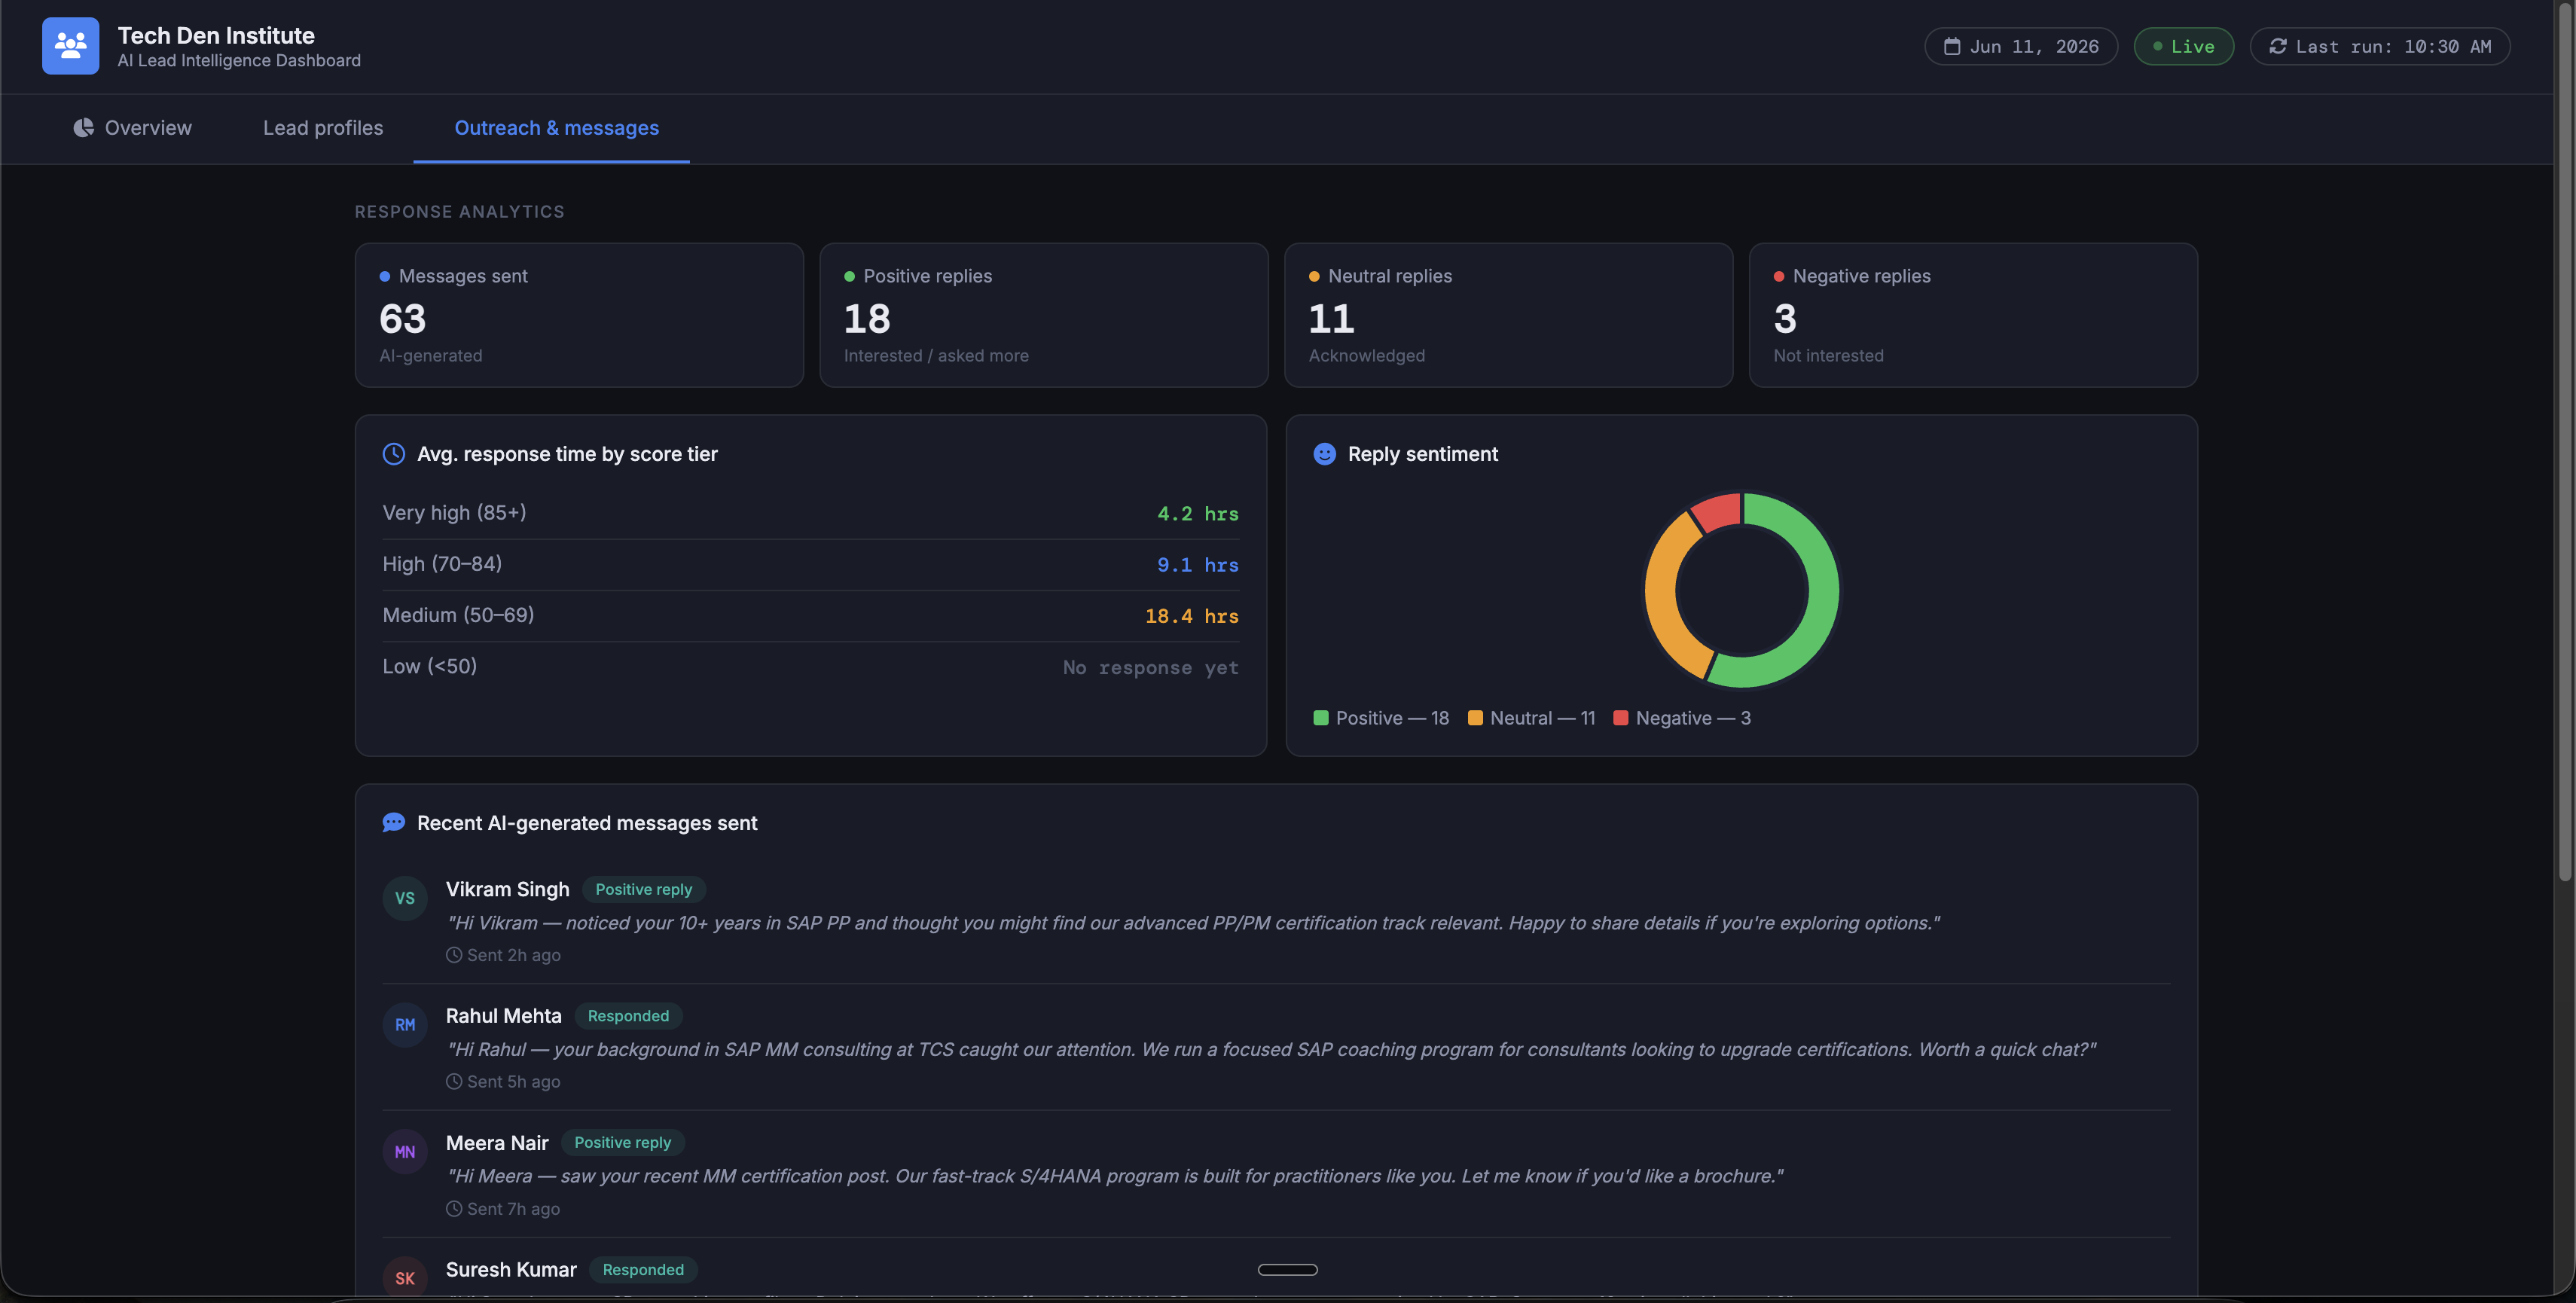Open the Overview tab
This screenshot has height=1303, width=2576.
point(132,128)
